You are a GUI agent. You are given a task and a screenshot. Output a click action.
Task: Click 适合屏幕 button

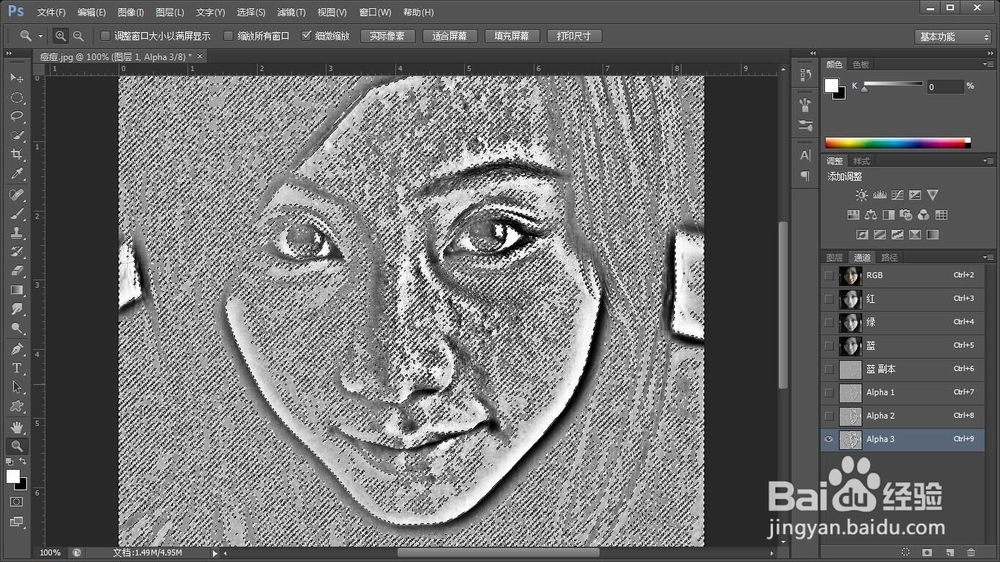tap(449, 36)
